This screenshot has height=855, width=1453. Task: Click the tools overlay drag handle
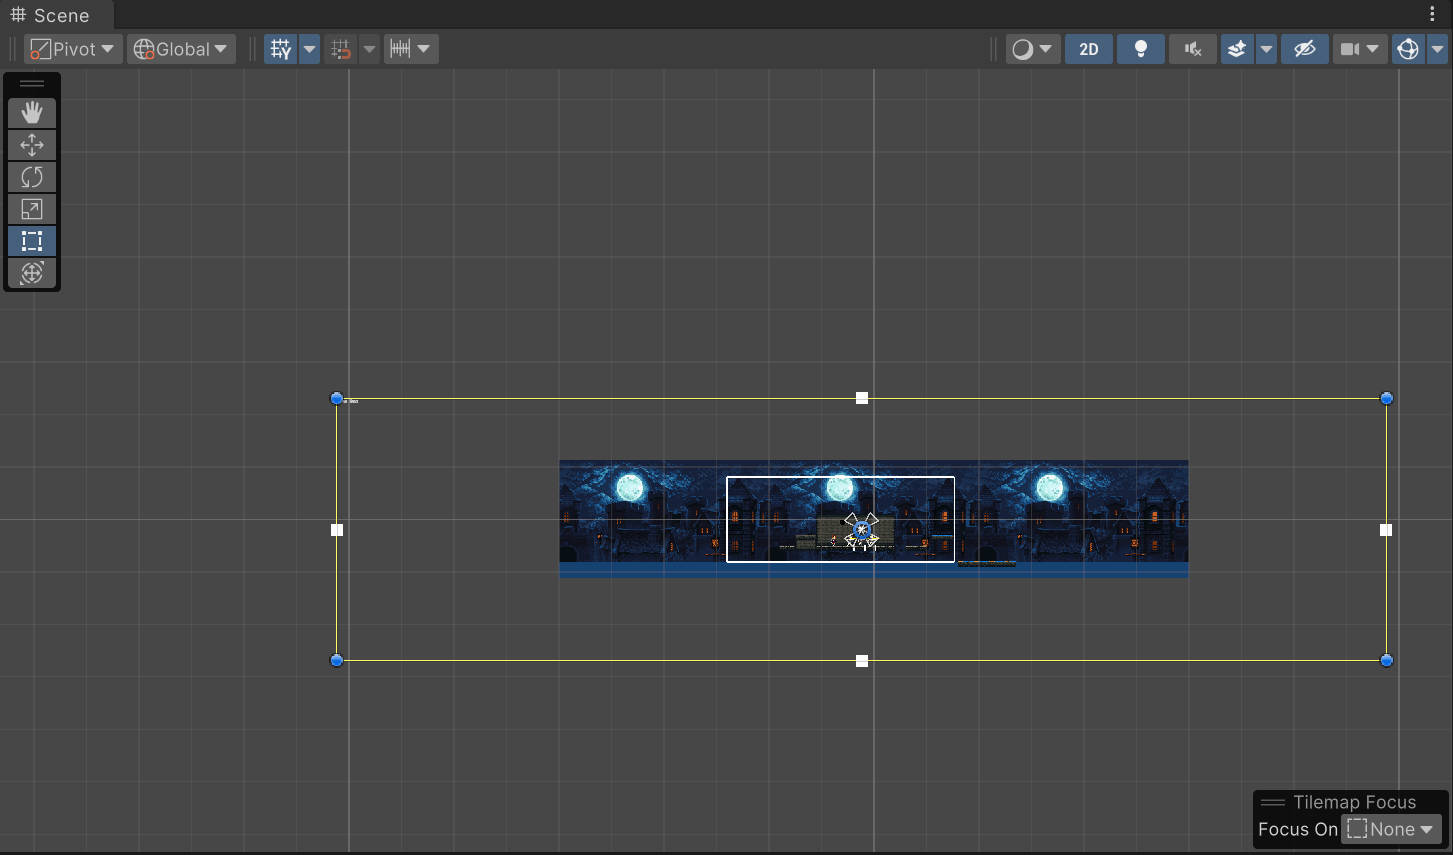(x=32, y=84)
